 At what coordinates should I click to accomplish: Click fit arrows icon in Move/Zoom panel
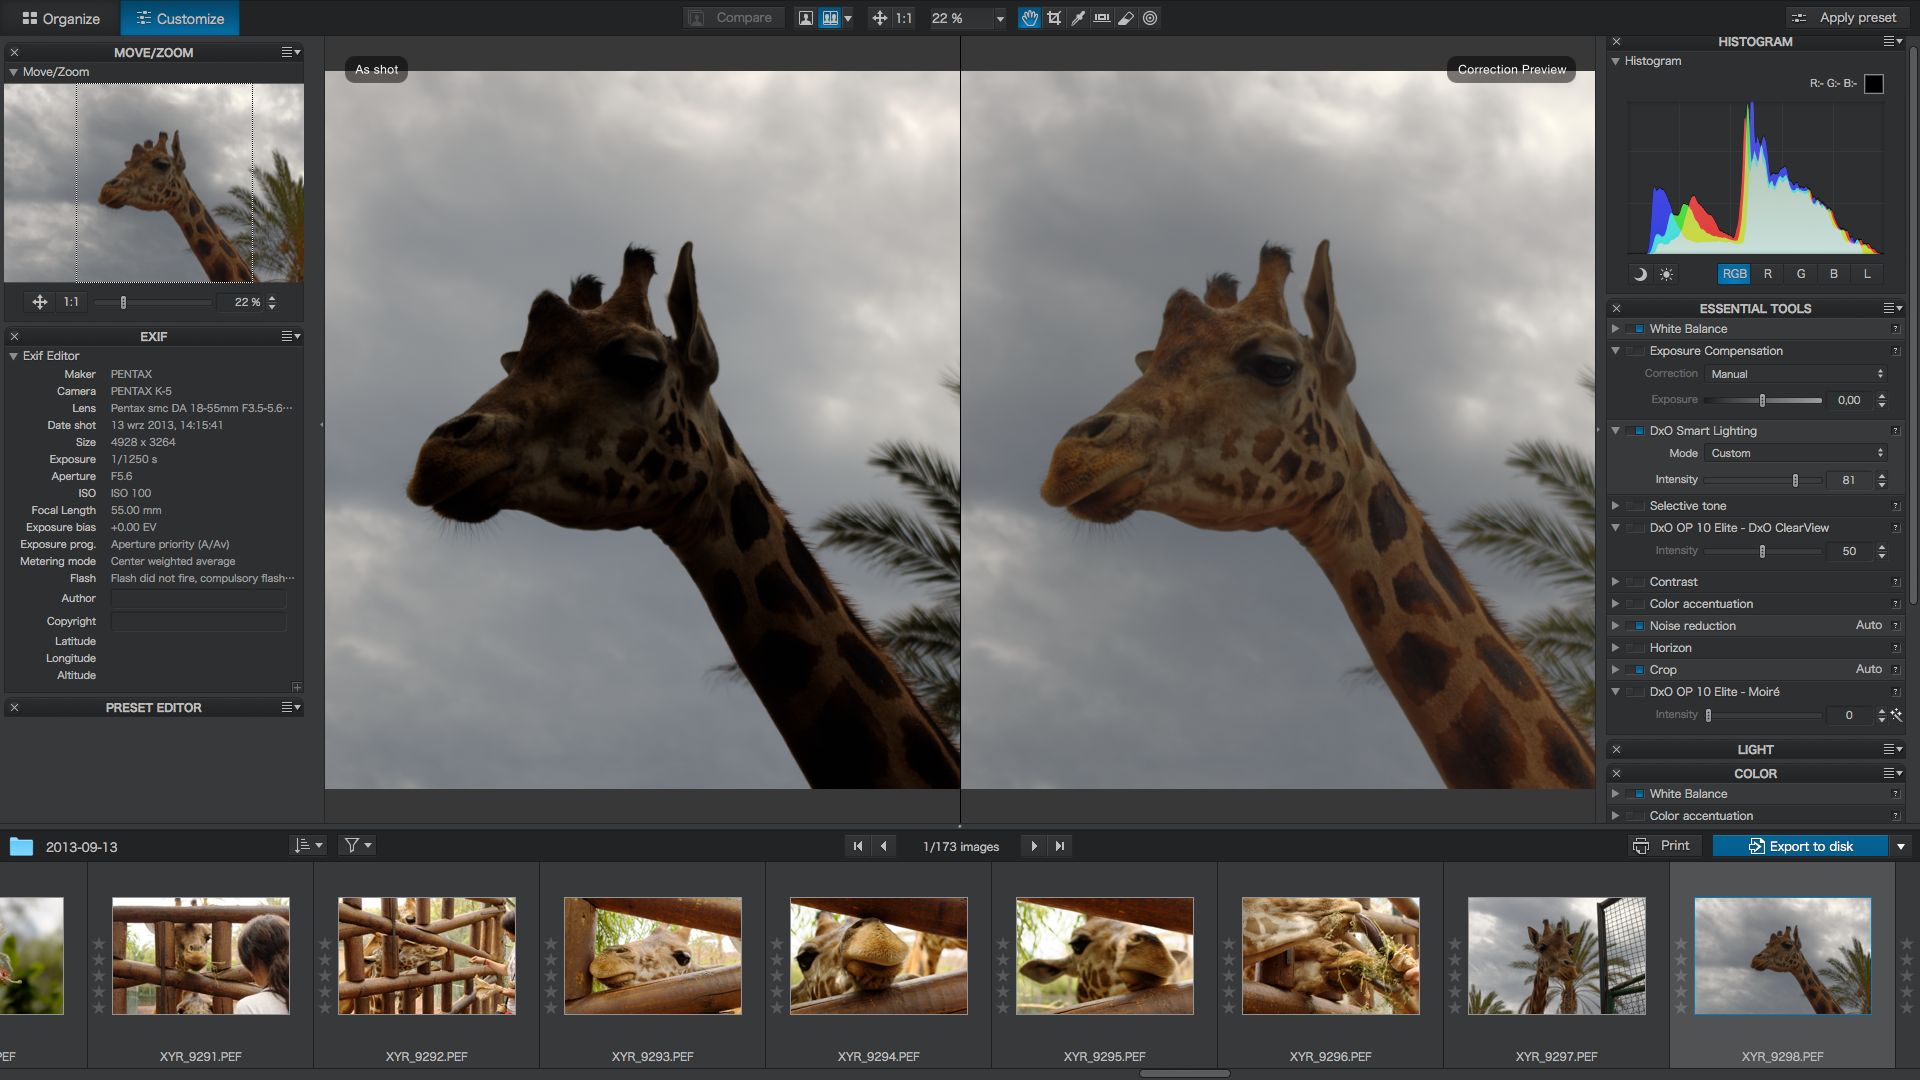[x=40, y=302]
